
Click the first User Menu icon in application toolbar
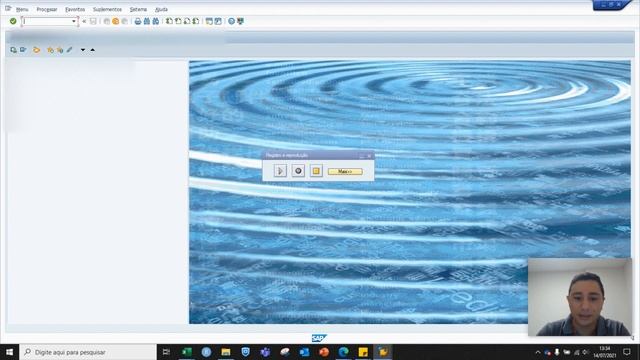pyautogui.click(x=13, y=50)
